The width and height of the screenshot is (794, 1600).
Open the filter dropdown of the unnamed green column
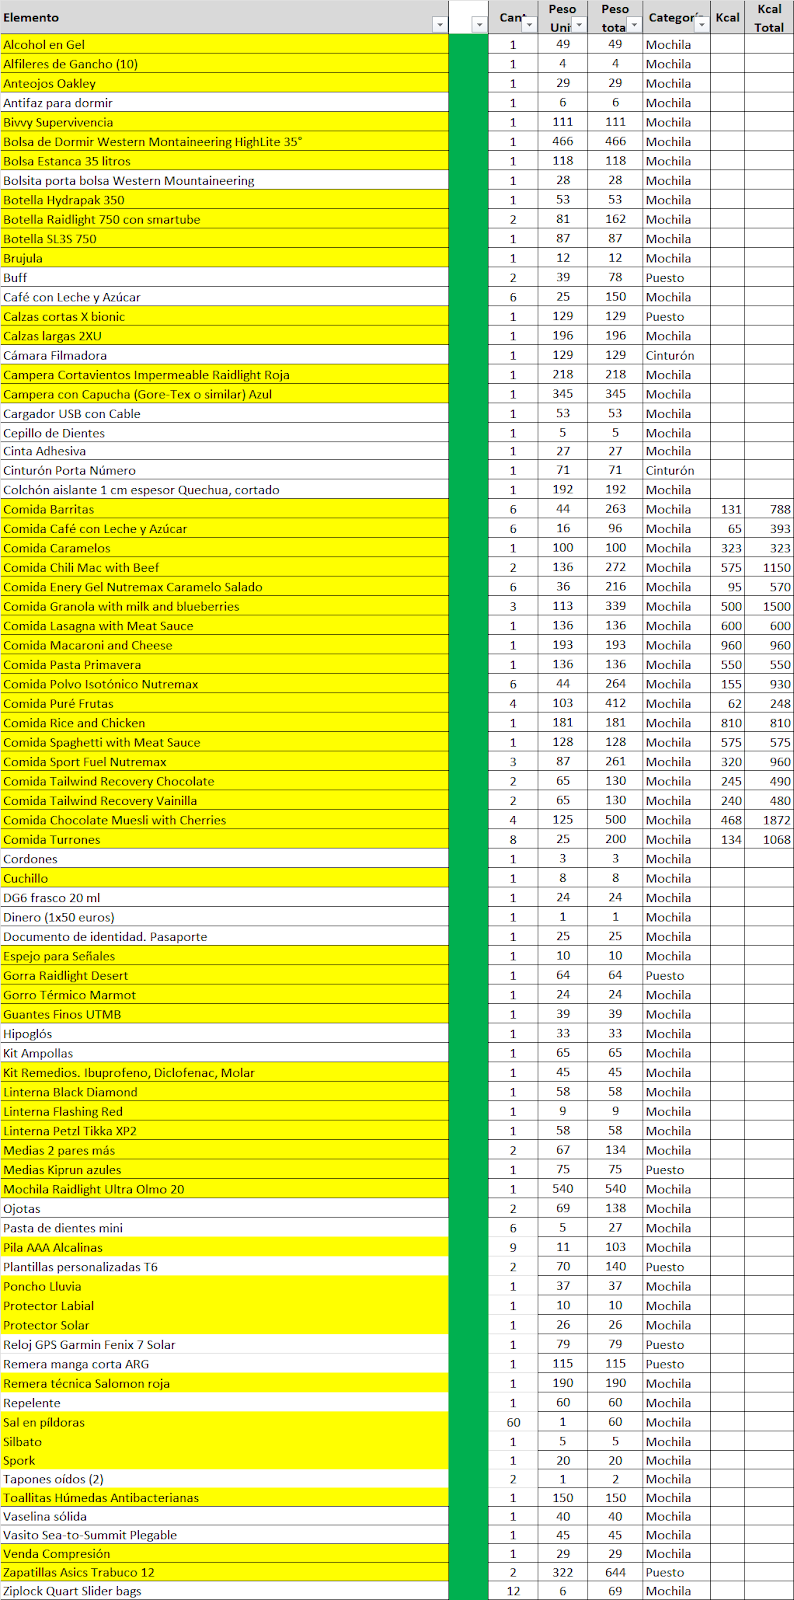pos(479,25)
